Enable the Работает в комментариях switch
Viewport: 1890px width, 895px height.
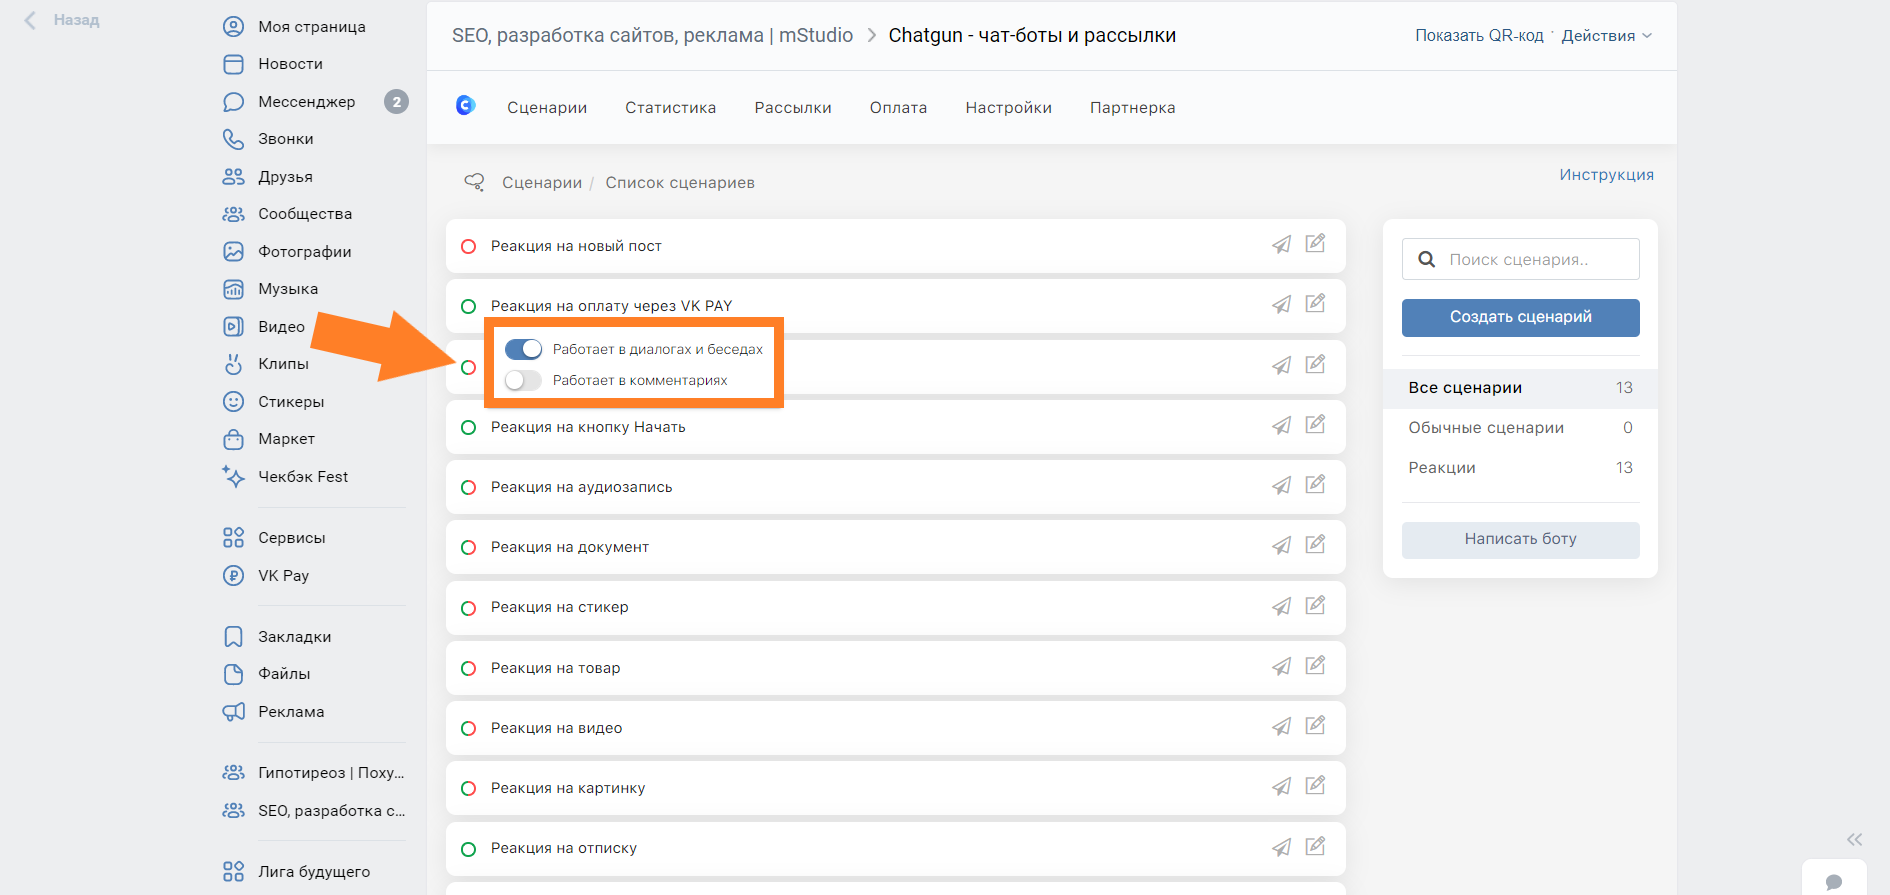click(x=523, y=380)
